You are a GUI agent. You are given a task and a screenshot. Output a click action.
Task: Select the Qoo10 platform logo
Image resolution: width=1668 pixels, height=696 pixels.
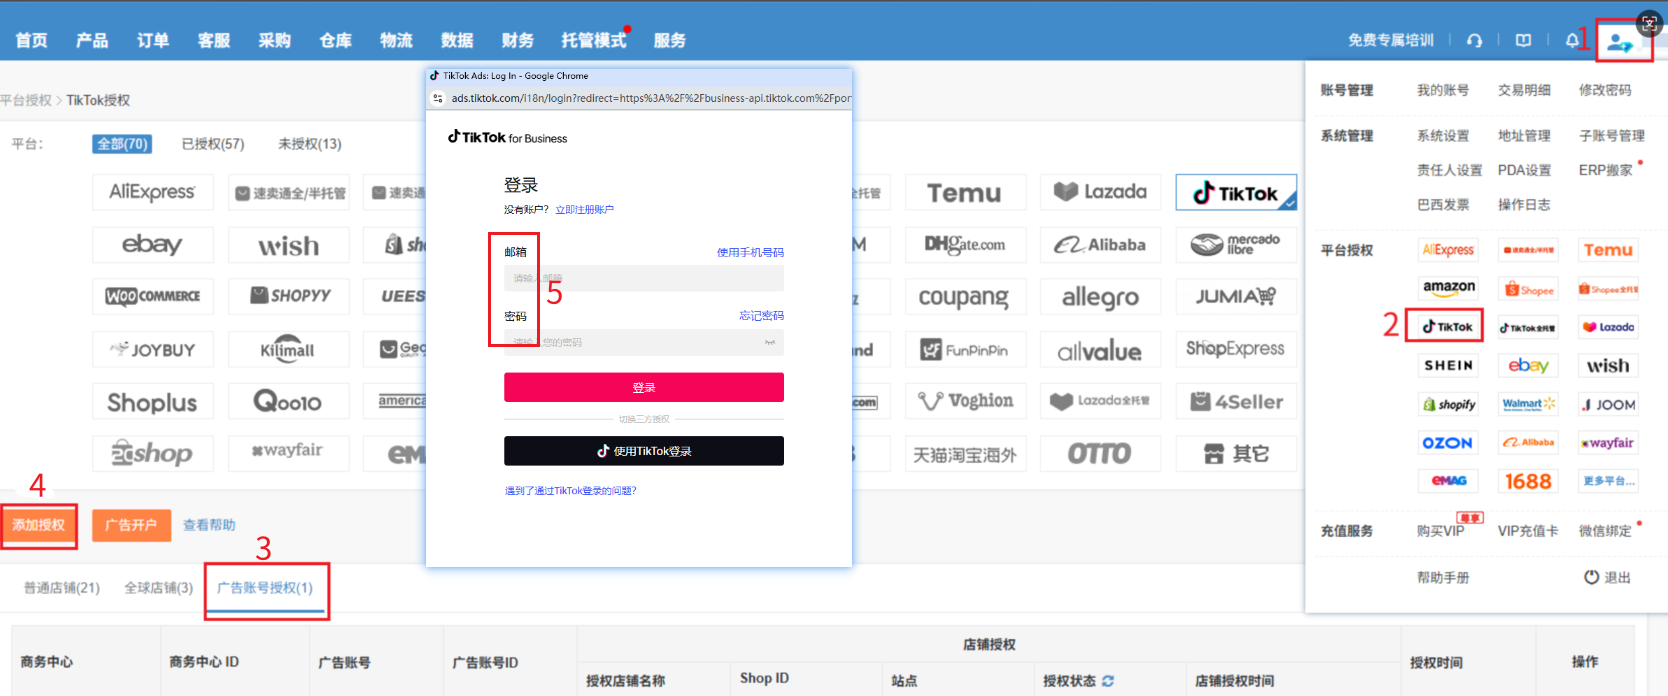click(289, 402)
